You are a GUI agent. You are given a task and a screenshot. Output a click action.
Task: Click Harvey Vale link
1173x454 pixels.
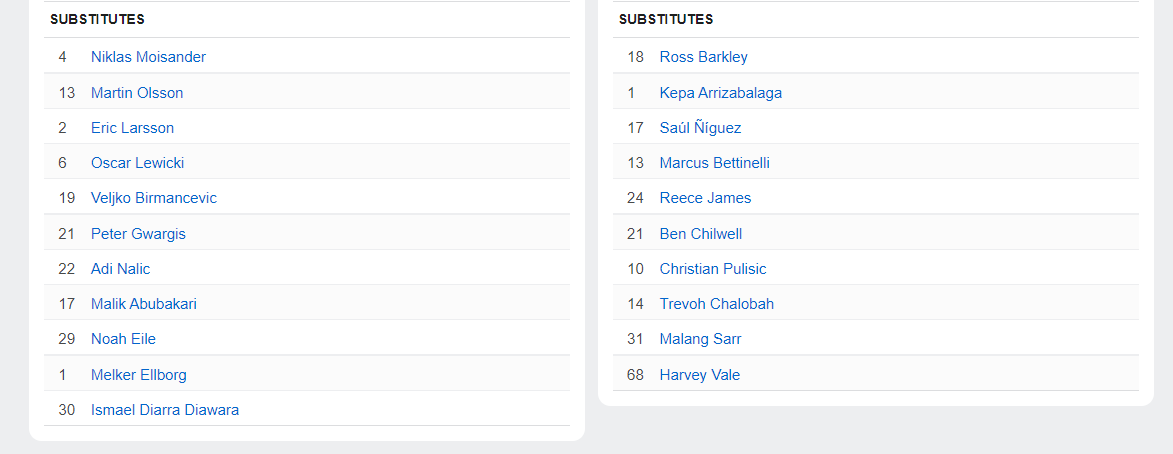(x=699, y=375)
